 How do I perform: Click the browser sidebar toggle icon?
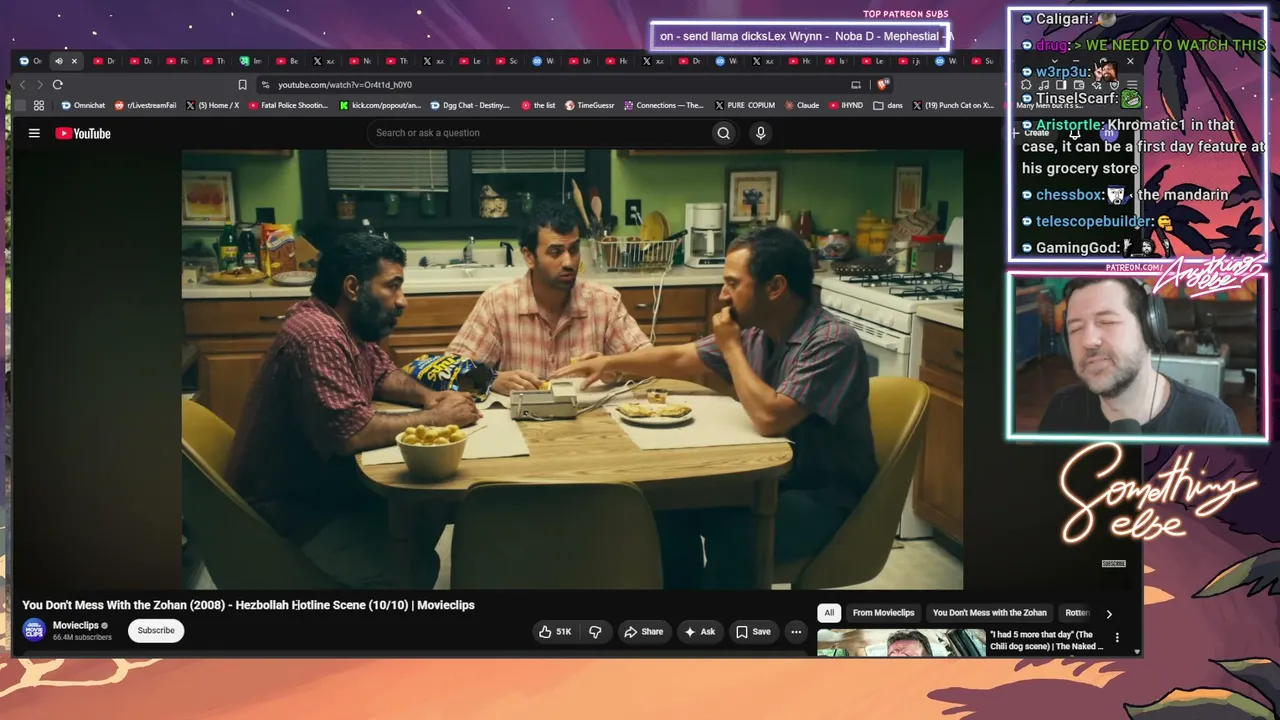click(x=1059, y=85)
